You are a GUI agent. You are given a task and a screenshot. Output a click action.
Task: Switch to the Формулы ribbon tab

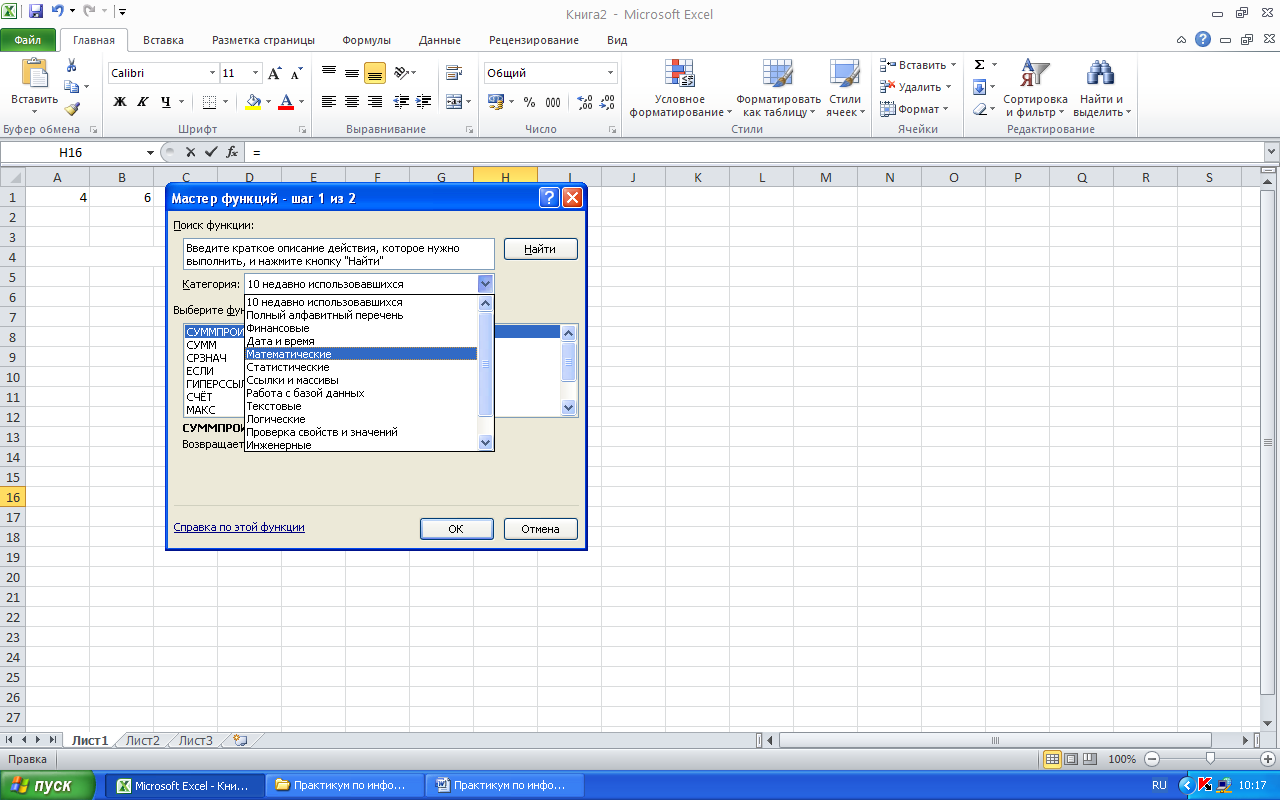(366, 40)
